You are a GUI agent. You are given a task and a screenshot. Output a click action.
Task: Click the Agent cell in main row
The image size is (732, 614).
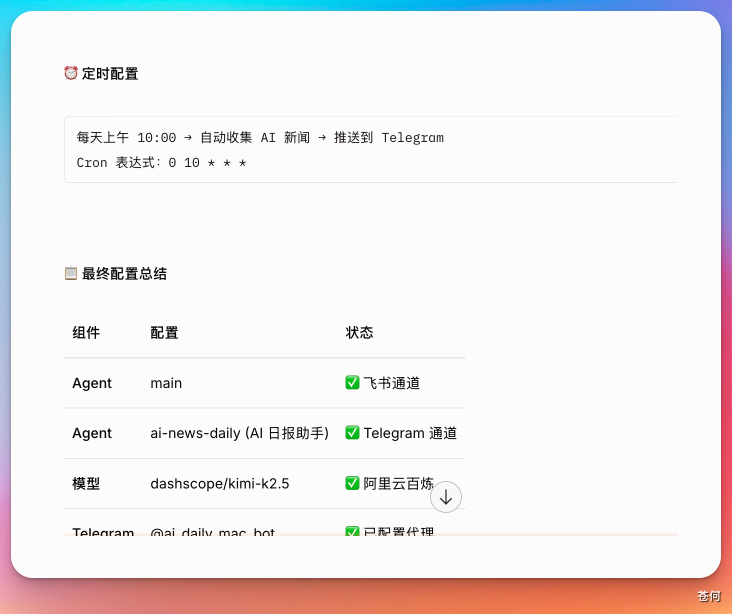pos(92,383)
